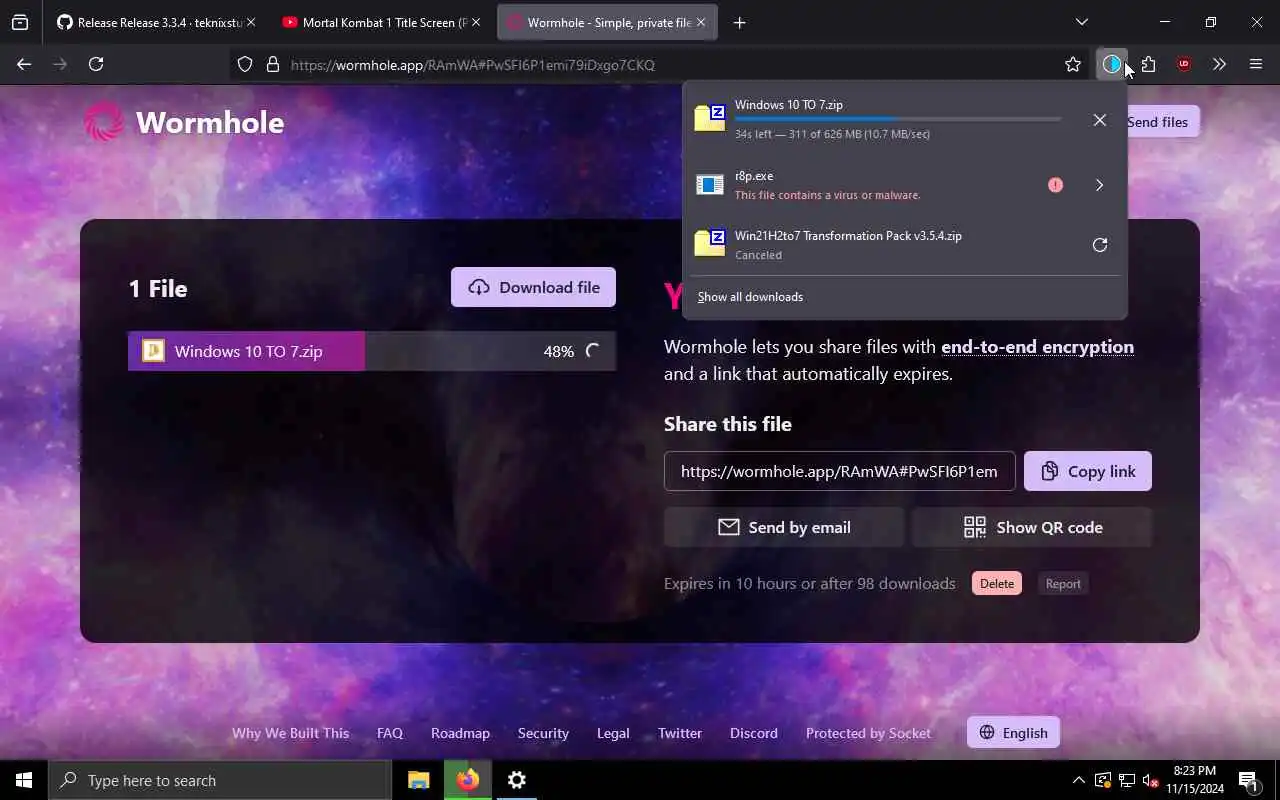The image size is (1280, 800).
Task: Select the Wormhole tab
Action: pyautogui.click(x=606, y=22)
